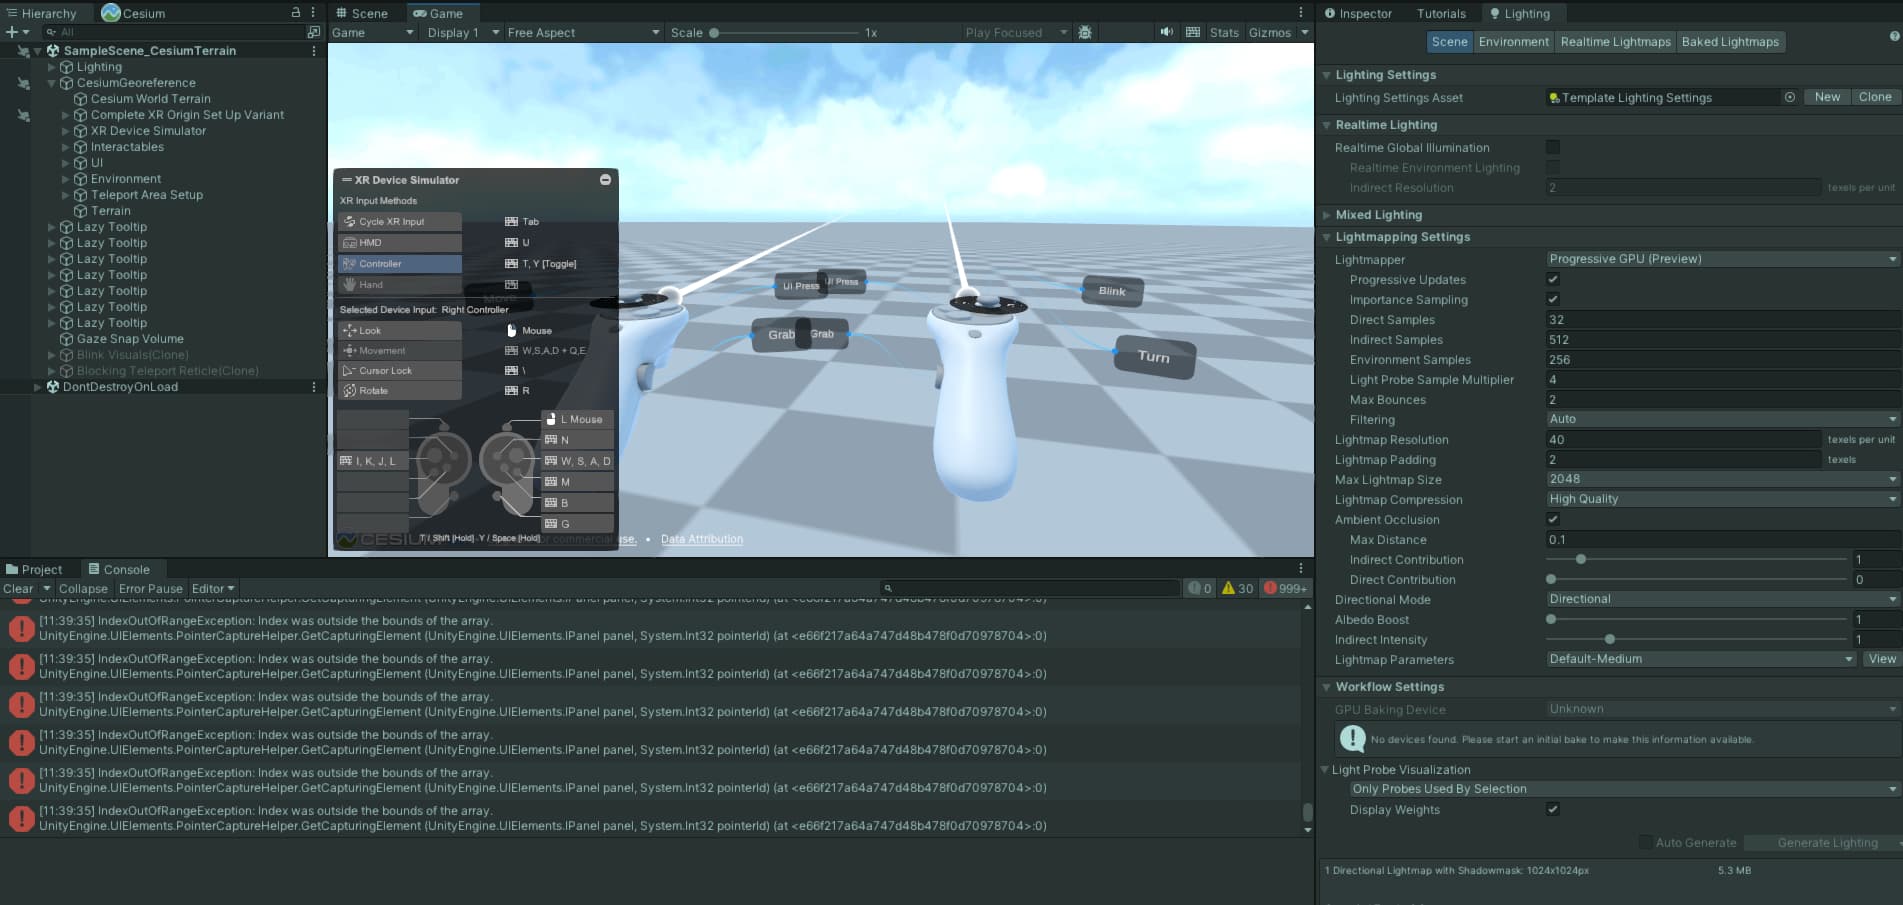Toggle Ambient Occlusion checkbox

pos(1553,520)
